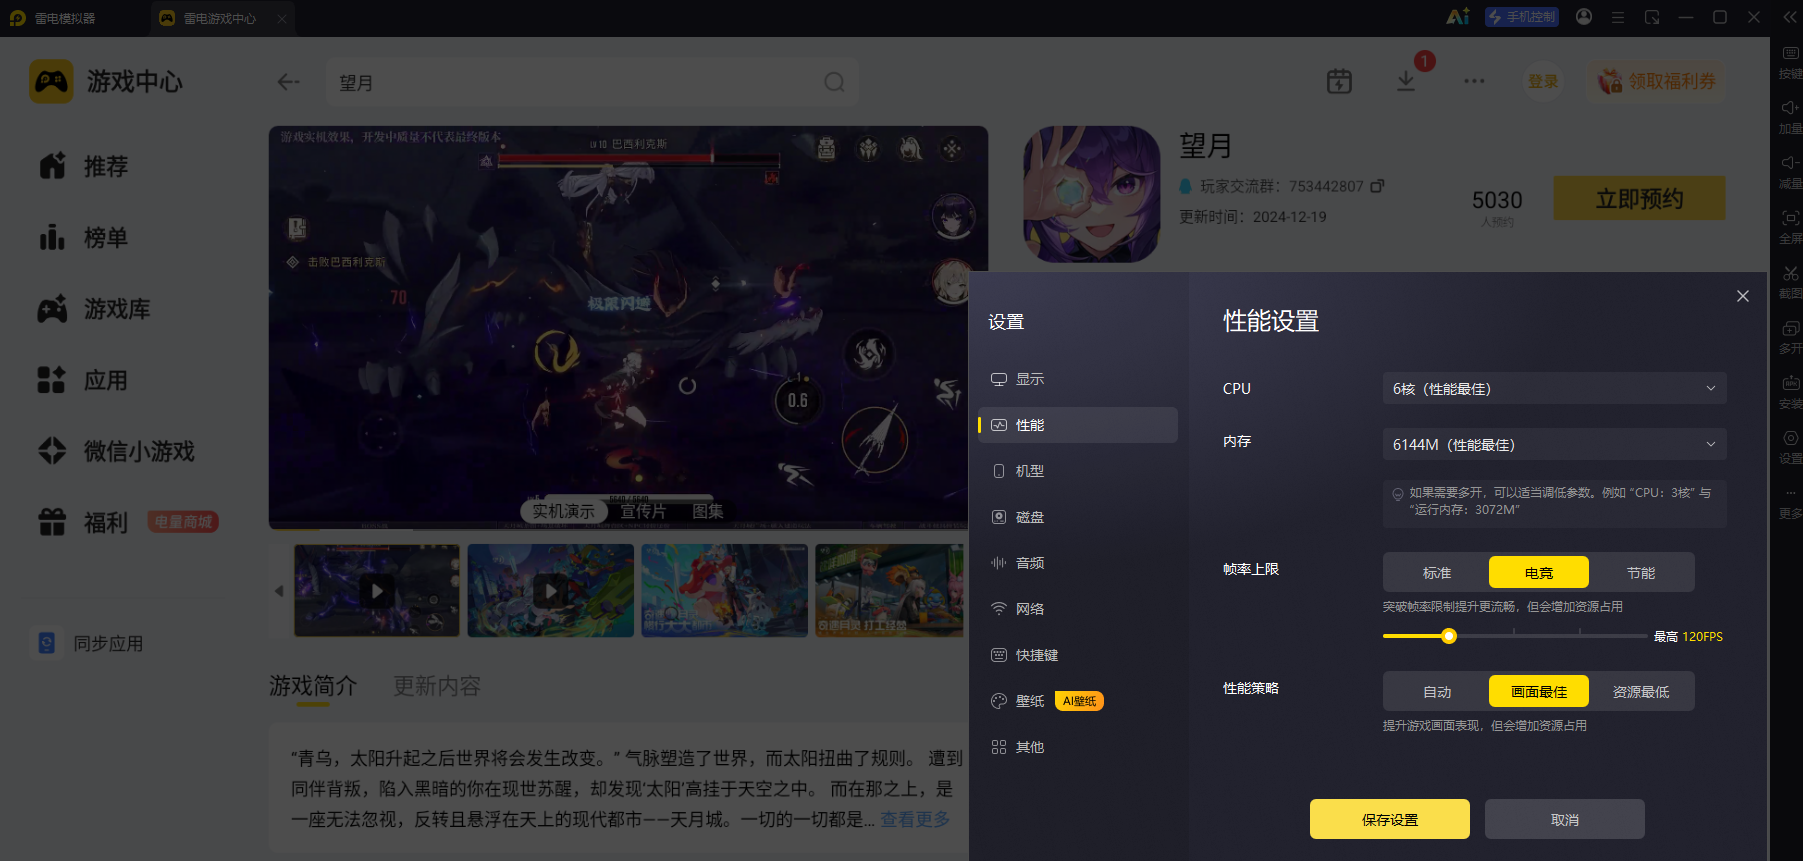This screenshot has height=861, width=1803.
Task: Open the third screenshot thumbnail
Action: (x=725, y=591)
